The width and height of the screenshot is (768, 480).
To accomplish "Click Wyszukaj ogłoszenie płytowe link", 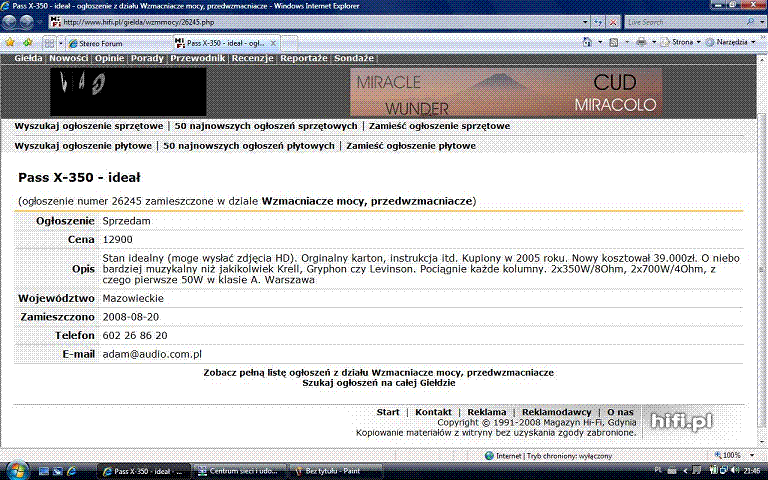I will (83, 146).
